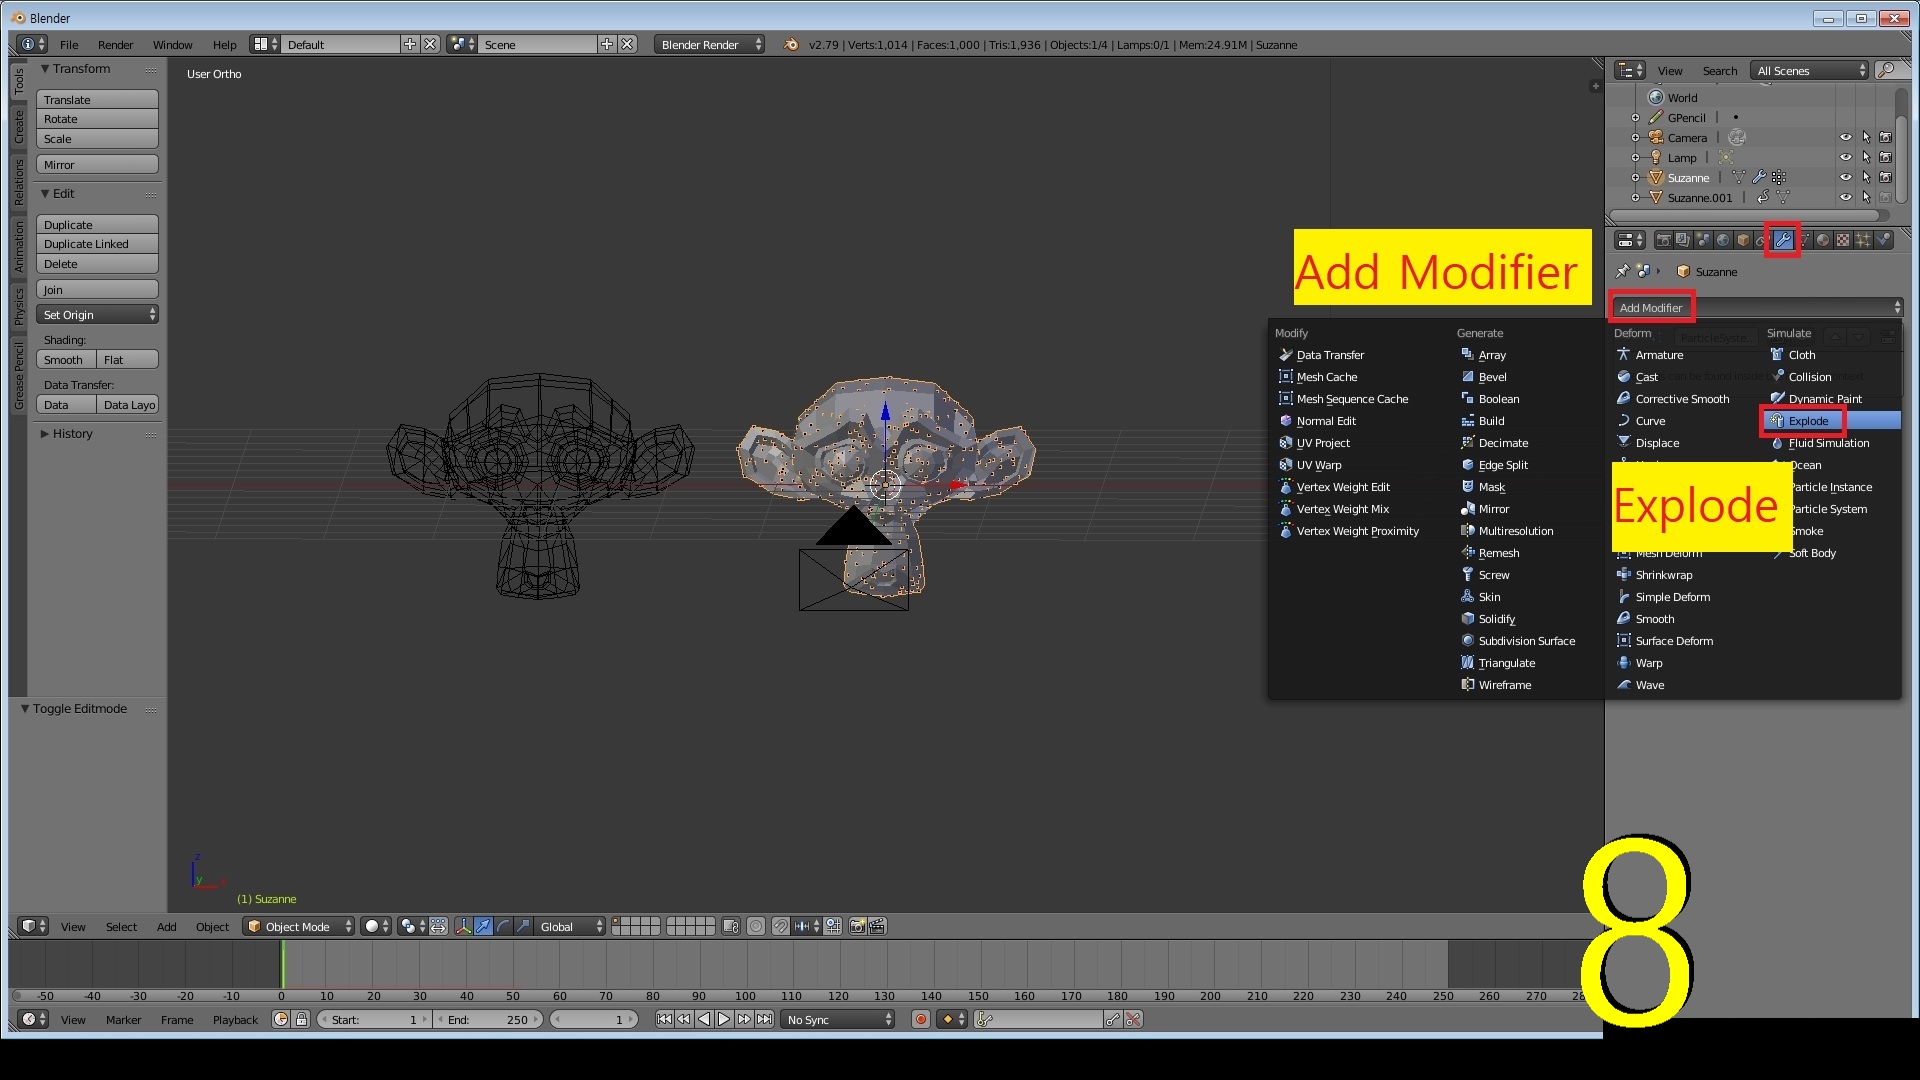Click the timeline Start frame field
Viewport: 1920px width, 1080px height.
pos(373,1019)
